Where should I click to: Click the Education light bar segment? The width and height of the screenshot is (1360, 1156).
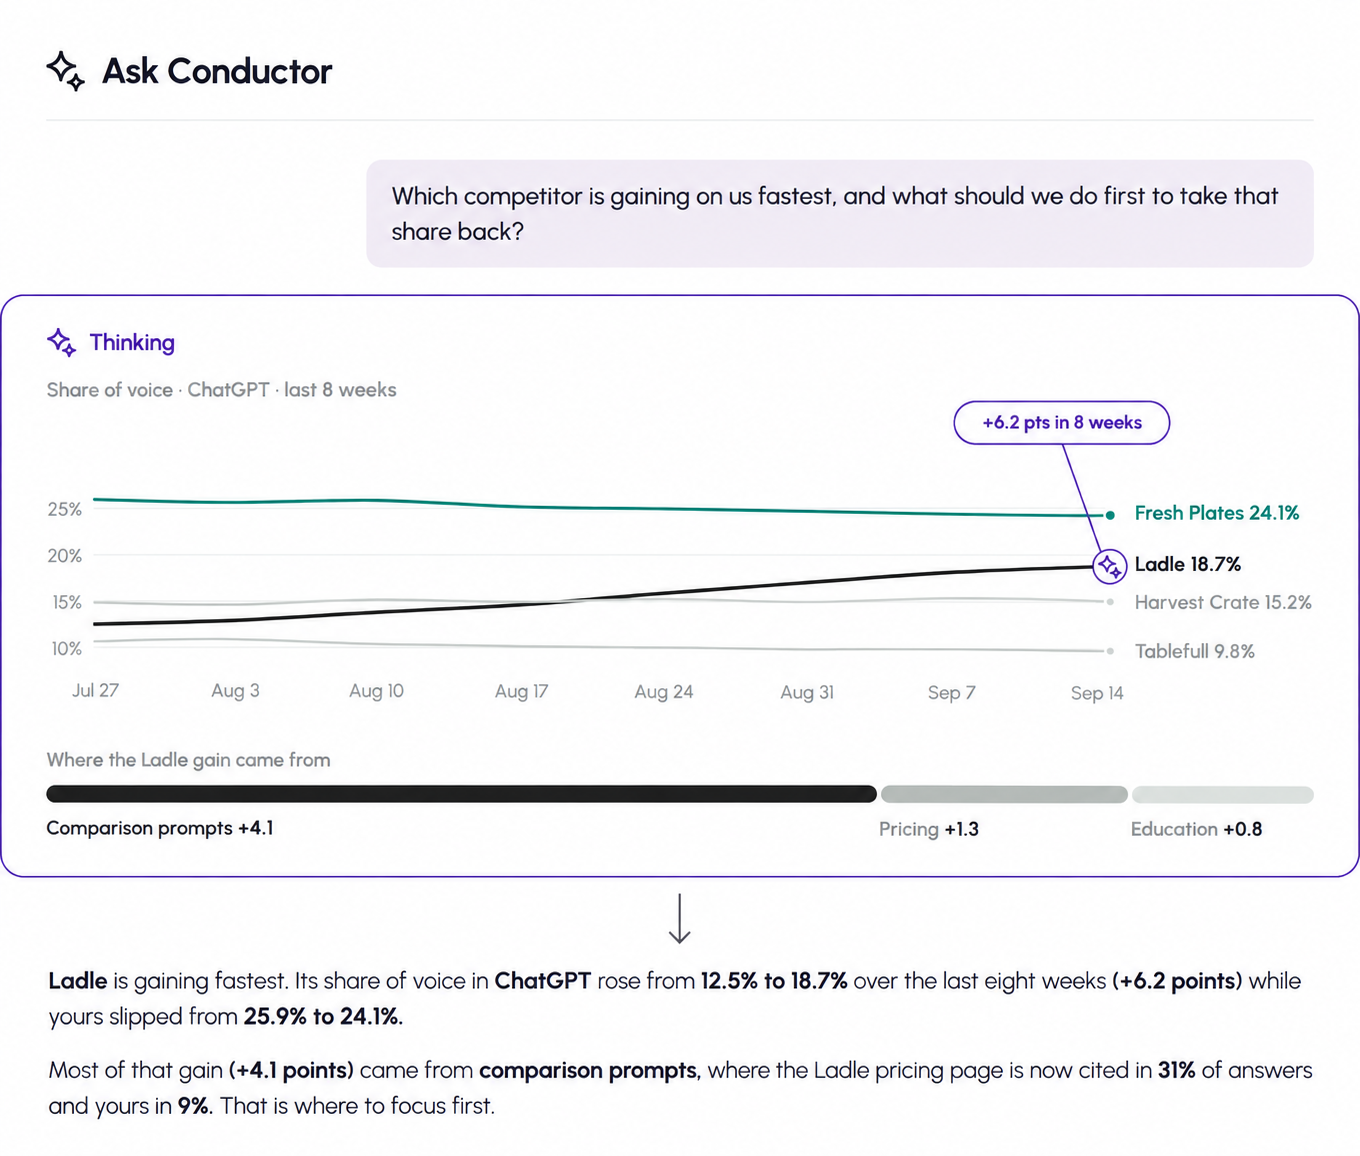(1222, 794)
